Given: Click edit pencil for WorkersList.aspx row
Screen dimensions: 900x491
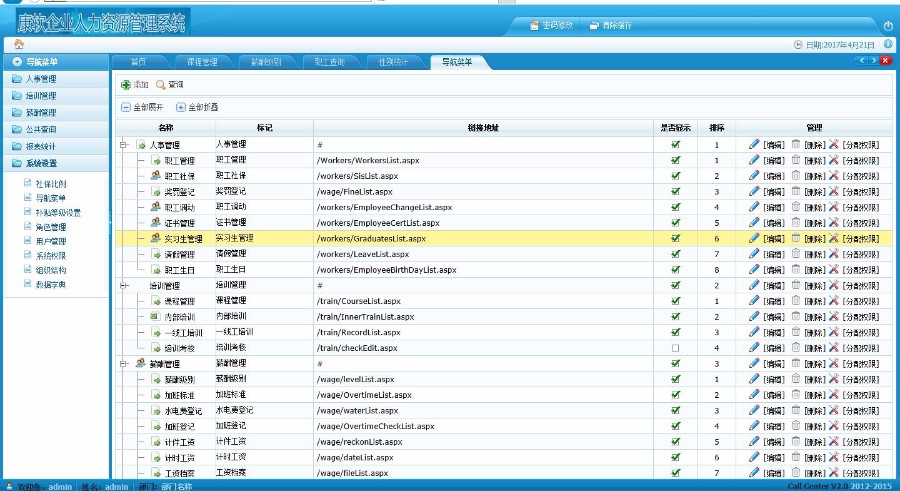Looking at the screenshot, I should [x=754, y=160].
